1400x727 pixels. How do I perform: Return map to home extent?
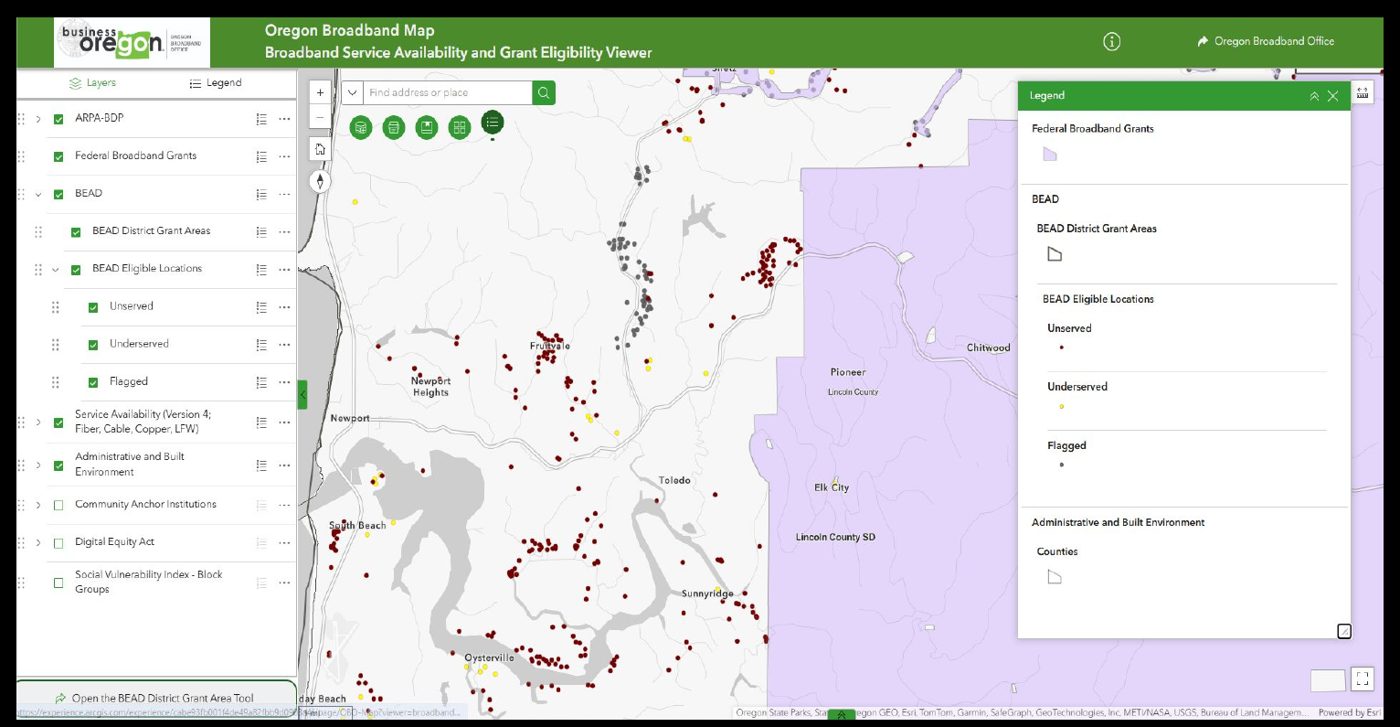(320, 150)
